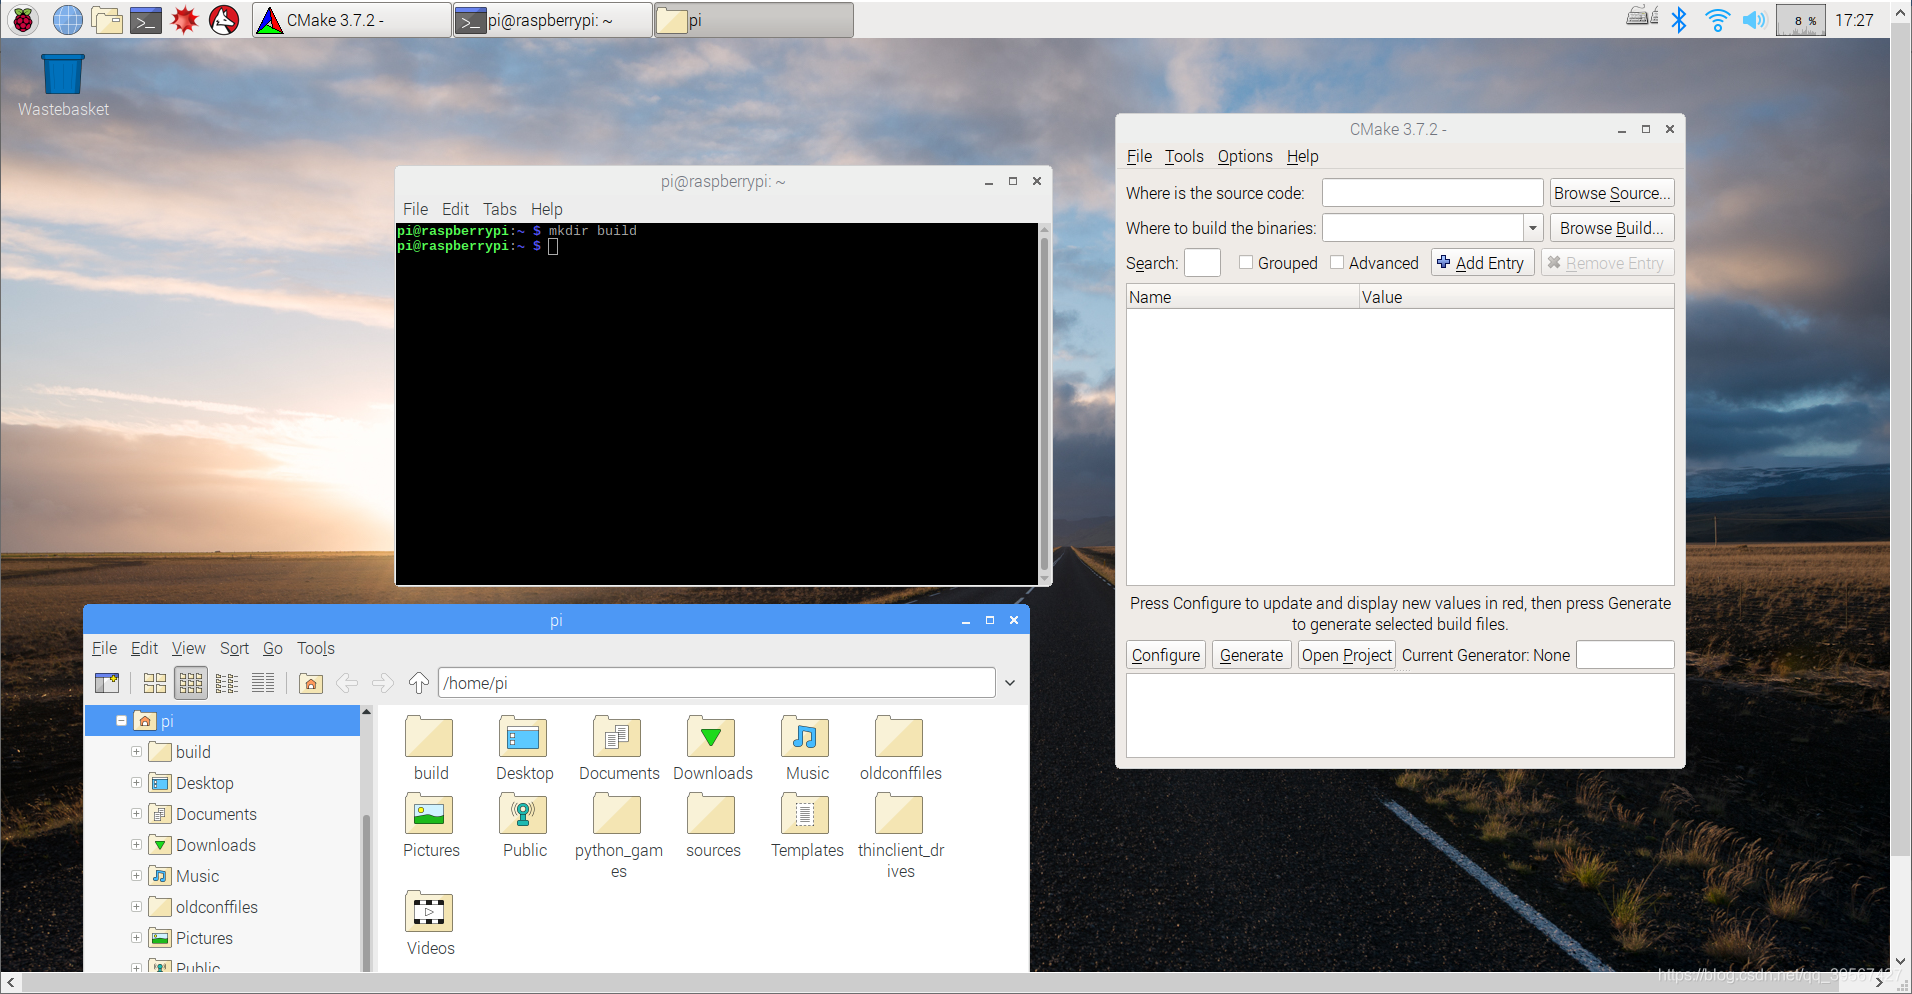Click the Open Project button

click(x=1347, y=655)
